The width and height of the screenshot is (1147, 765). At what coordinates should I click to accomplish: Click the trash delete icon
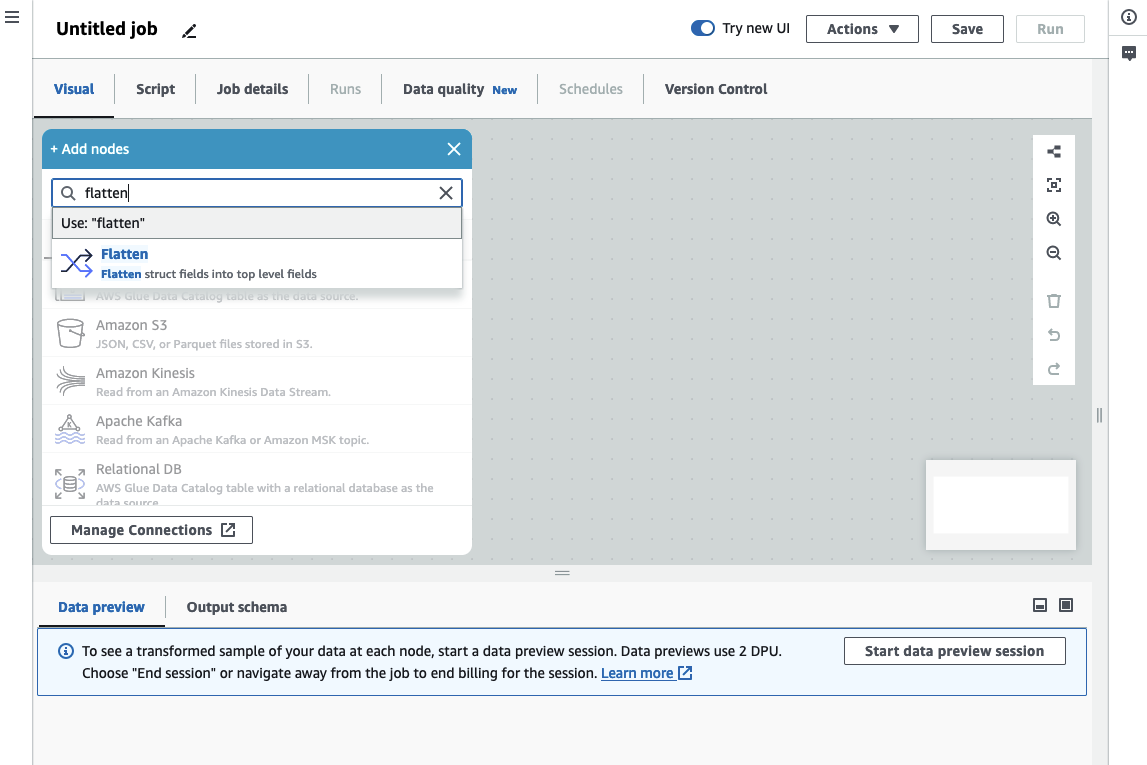(1053, 301)
